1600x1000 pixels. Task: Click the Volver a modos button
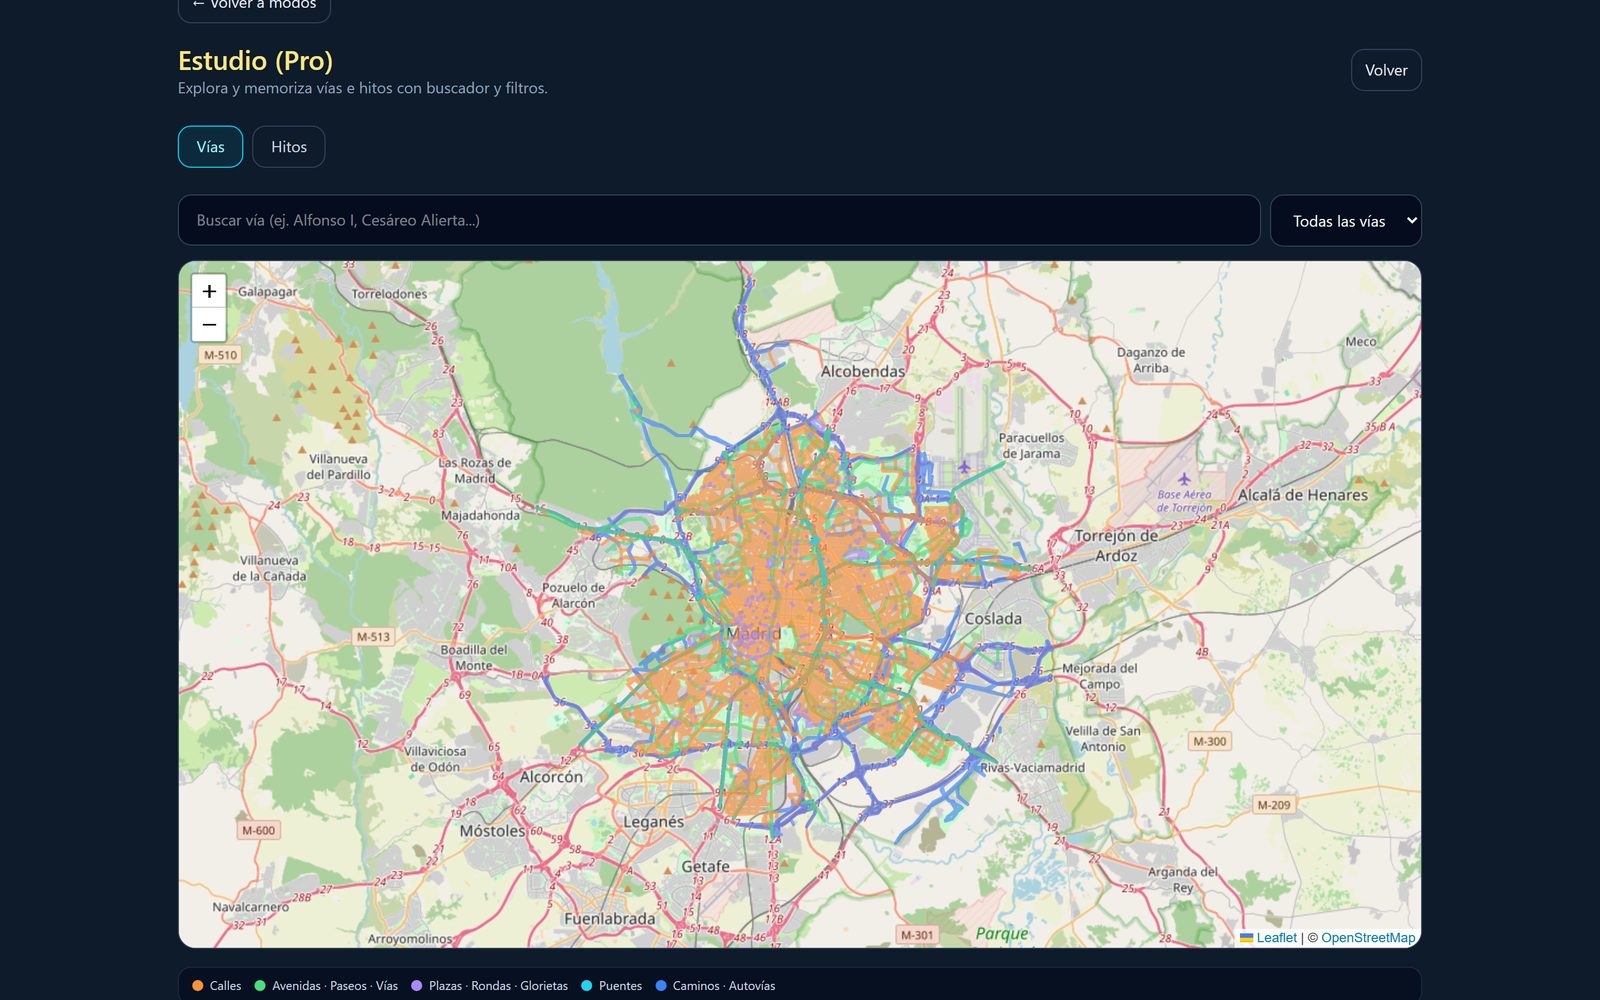click(x=254, y=5)
